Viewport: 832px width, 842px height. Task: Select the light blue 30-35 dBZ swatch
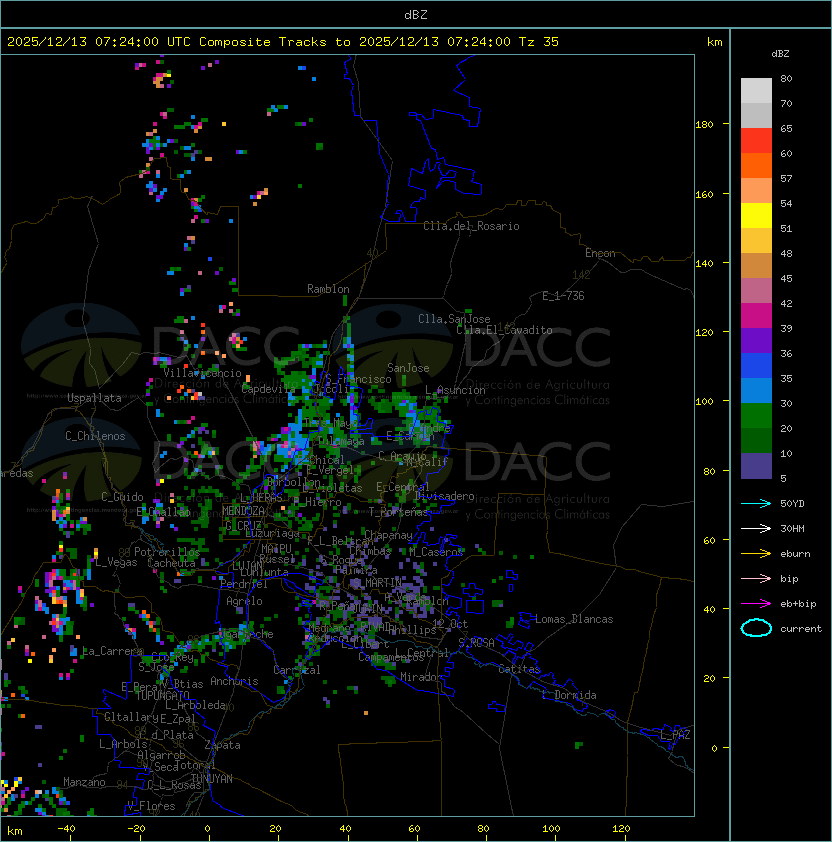(756, 390)
